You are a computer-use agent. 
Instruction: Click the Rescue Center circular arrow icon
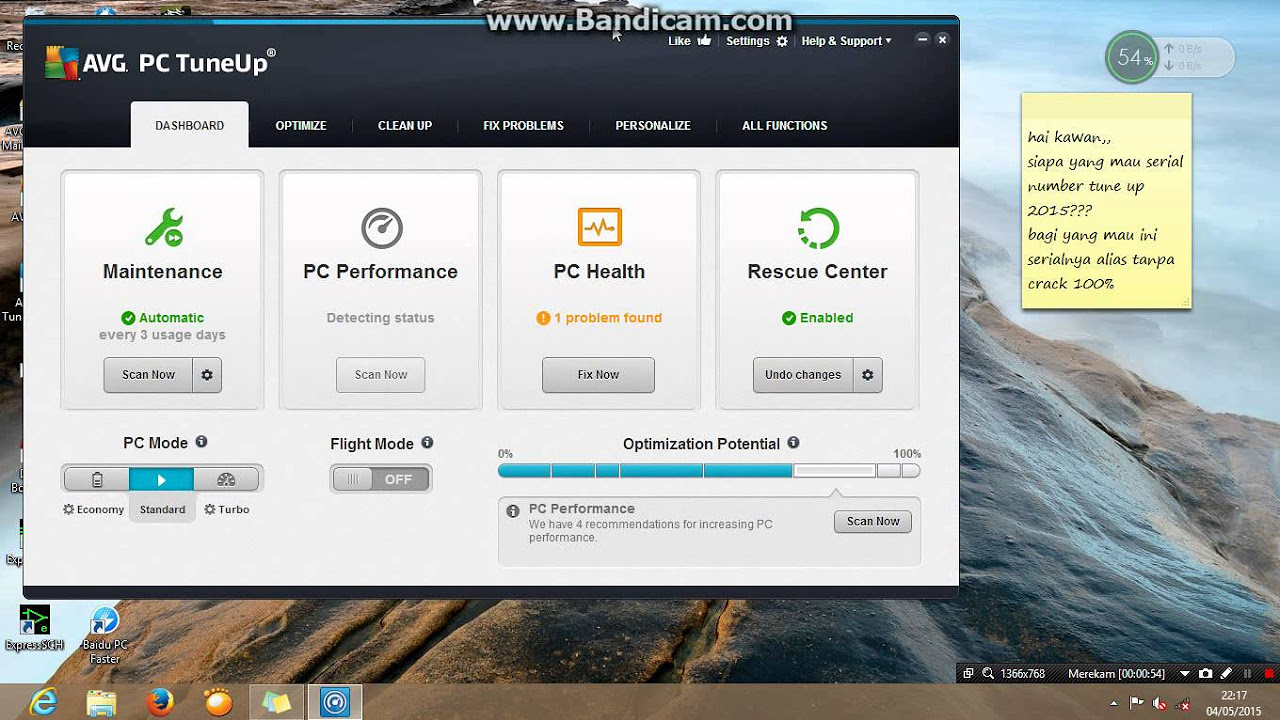[x=818, y=228]
